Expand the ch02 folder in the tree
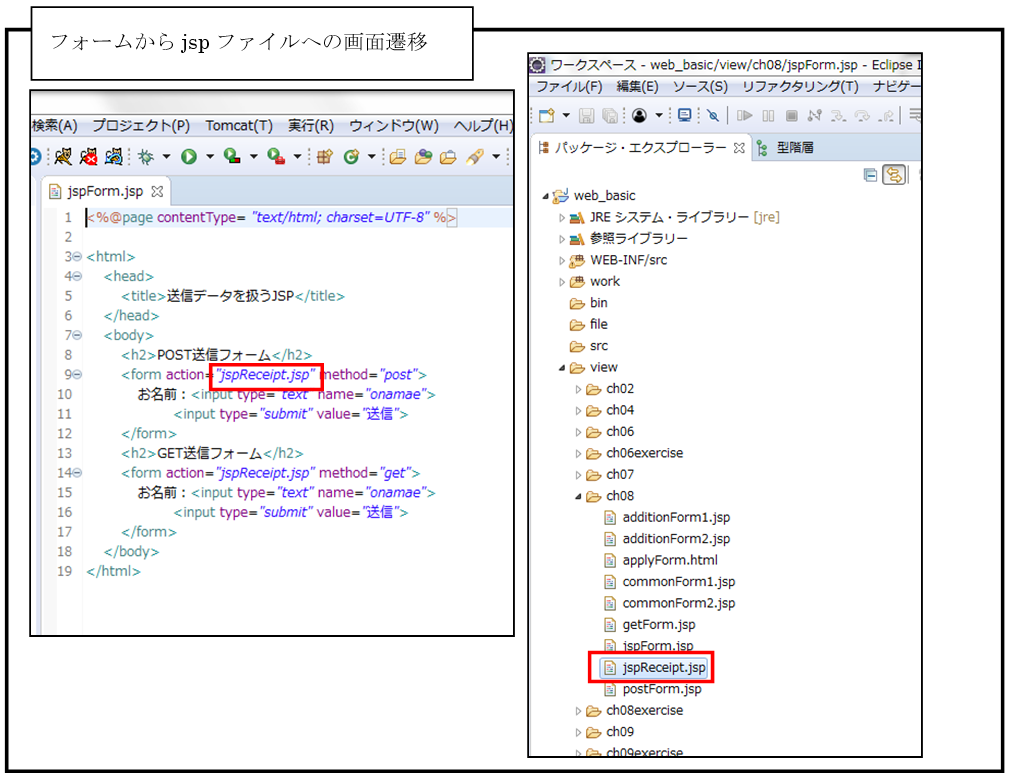Image resolution: width=1011 pixels, height=781 pixels. click(579, 389)
